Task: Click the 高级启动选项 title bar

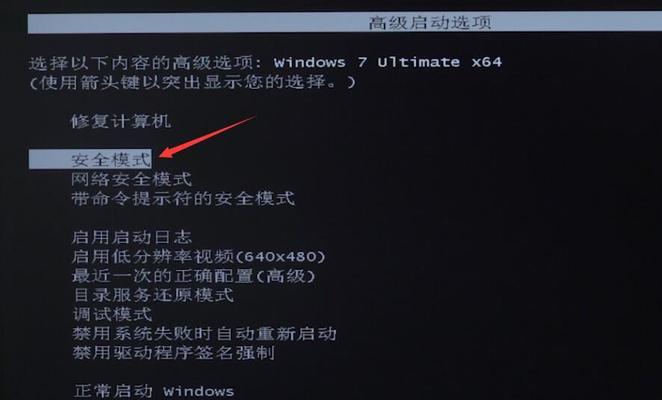Action: (345, 22)
